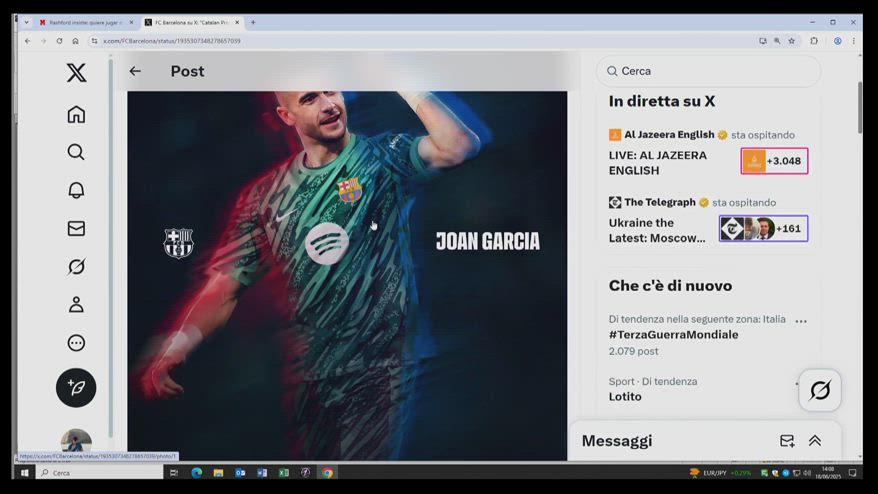The image size is (878, 494).
Task: Start new message in Messaggi drawer
Action: point(787,441)
